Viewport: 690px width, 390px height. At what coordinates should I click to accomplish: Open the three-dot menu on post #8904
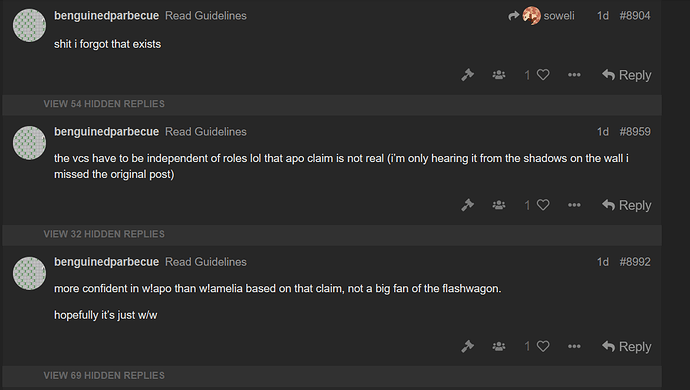click(574, 75)
